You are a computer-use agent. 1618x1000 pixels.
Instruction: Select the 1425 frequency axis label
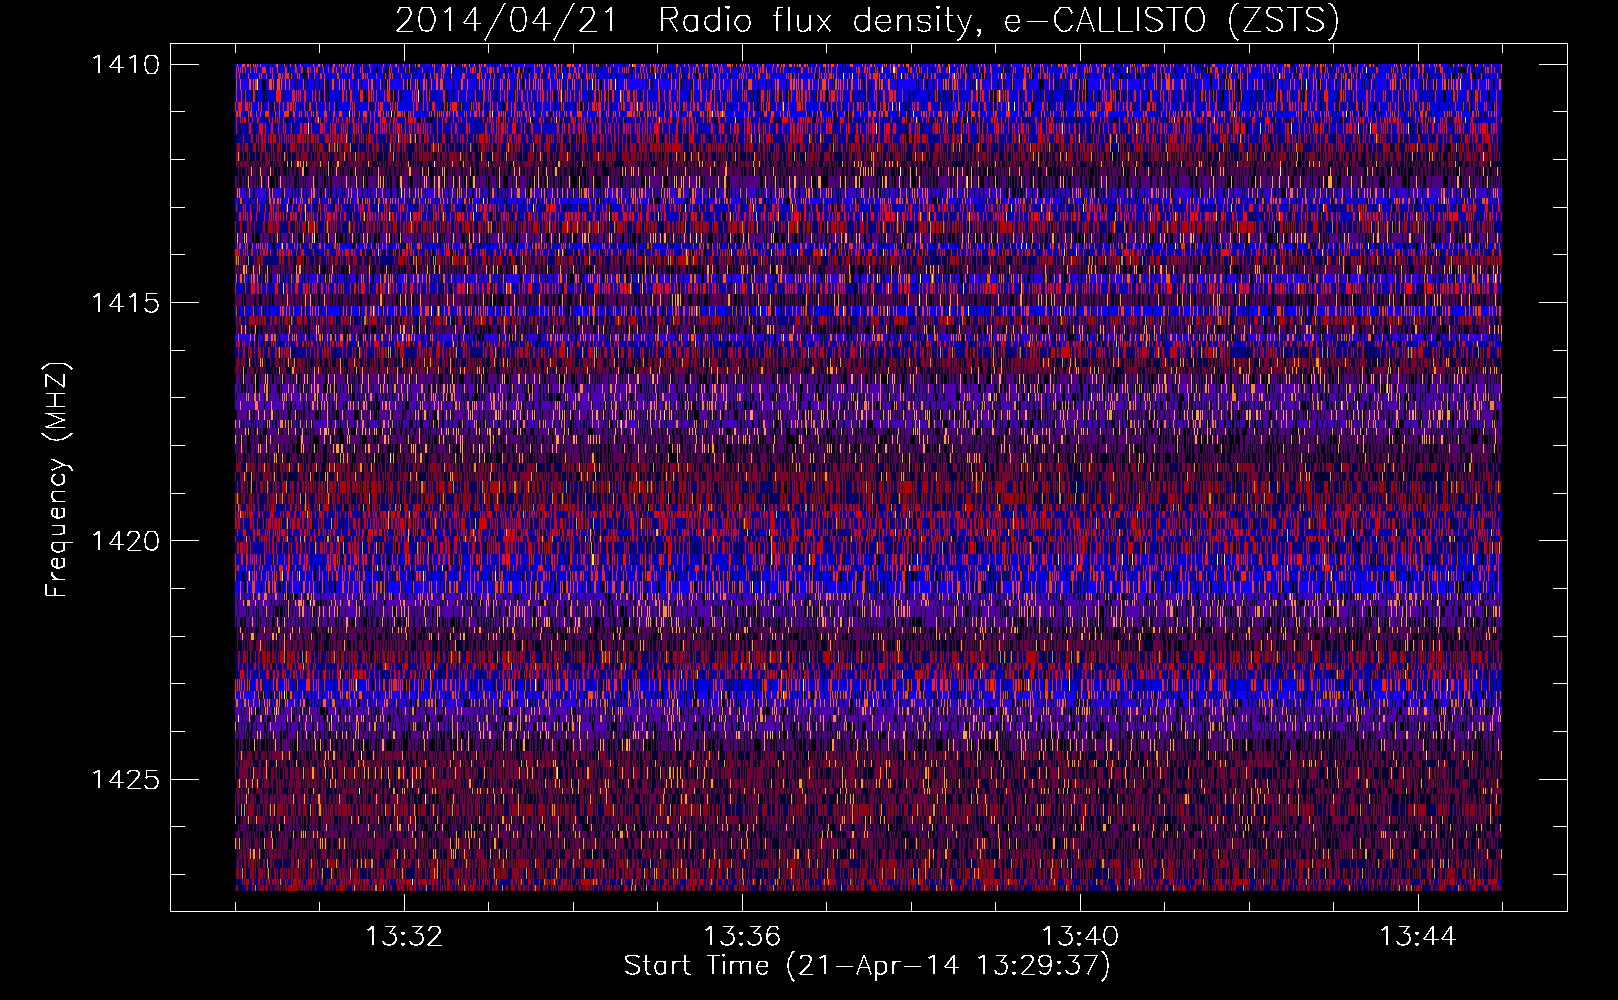tap(125, 779)
